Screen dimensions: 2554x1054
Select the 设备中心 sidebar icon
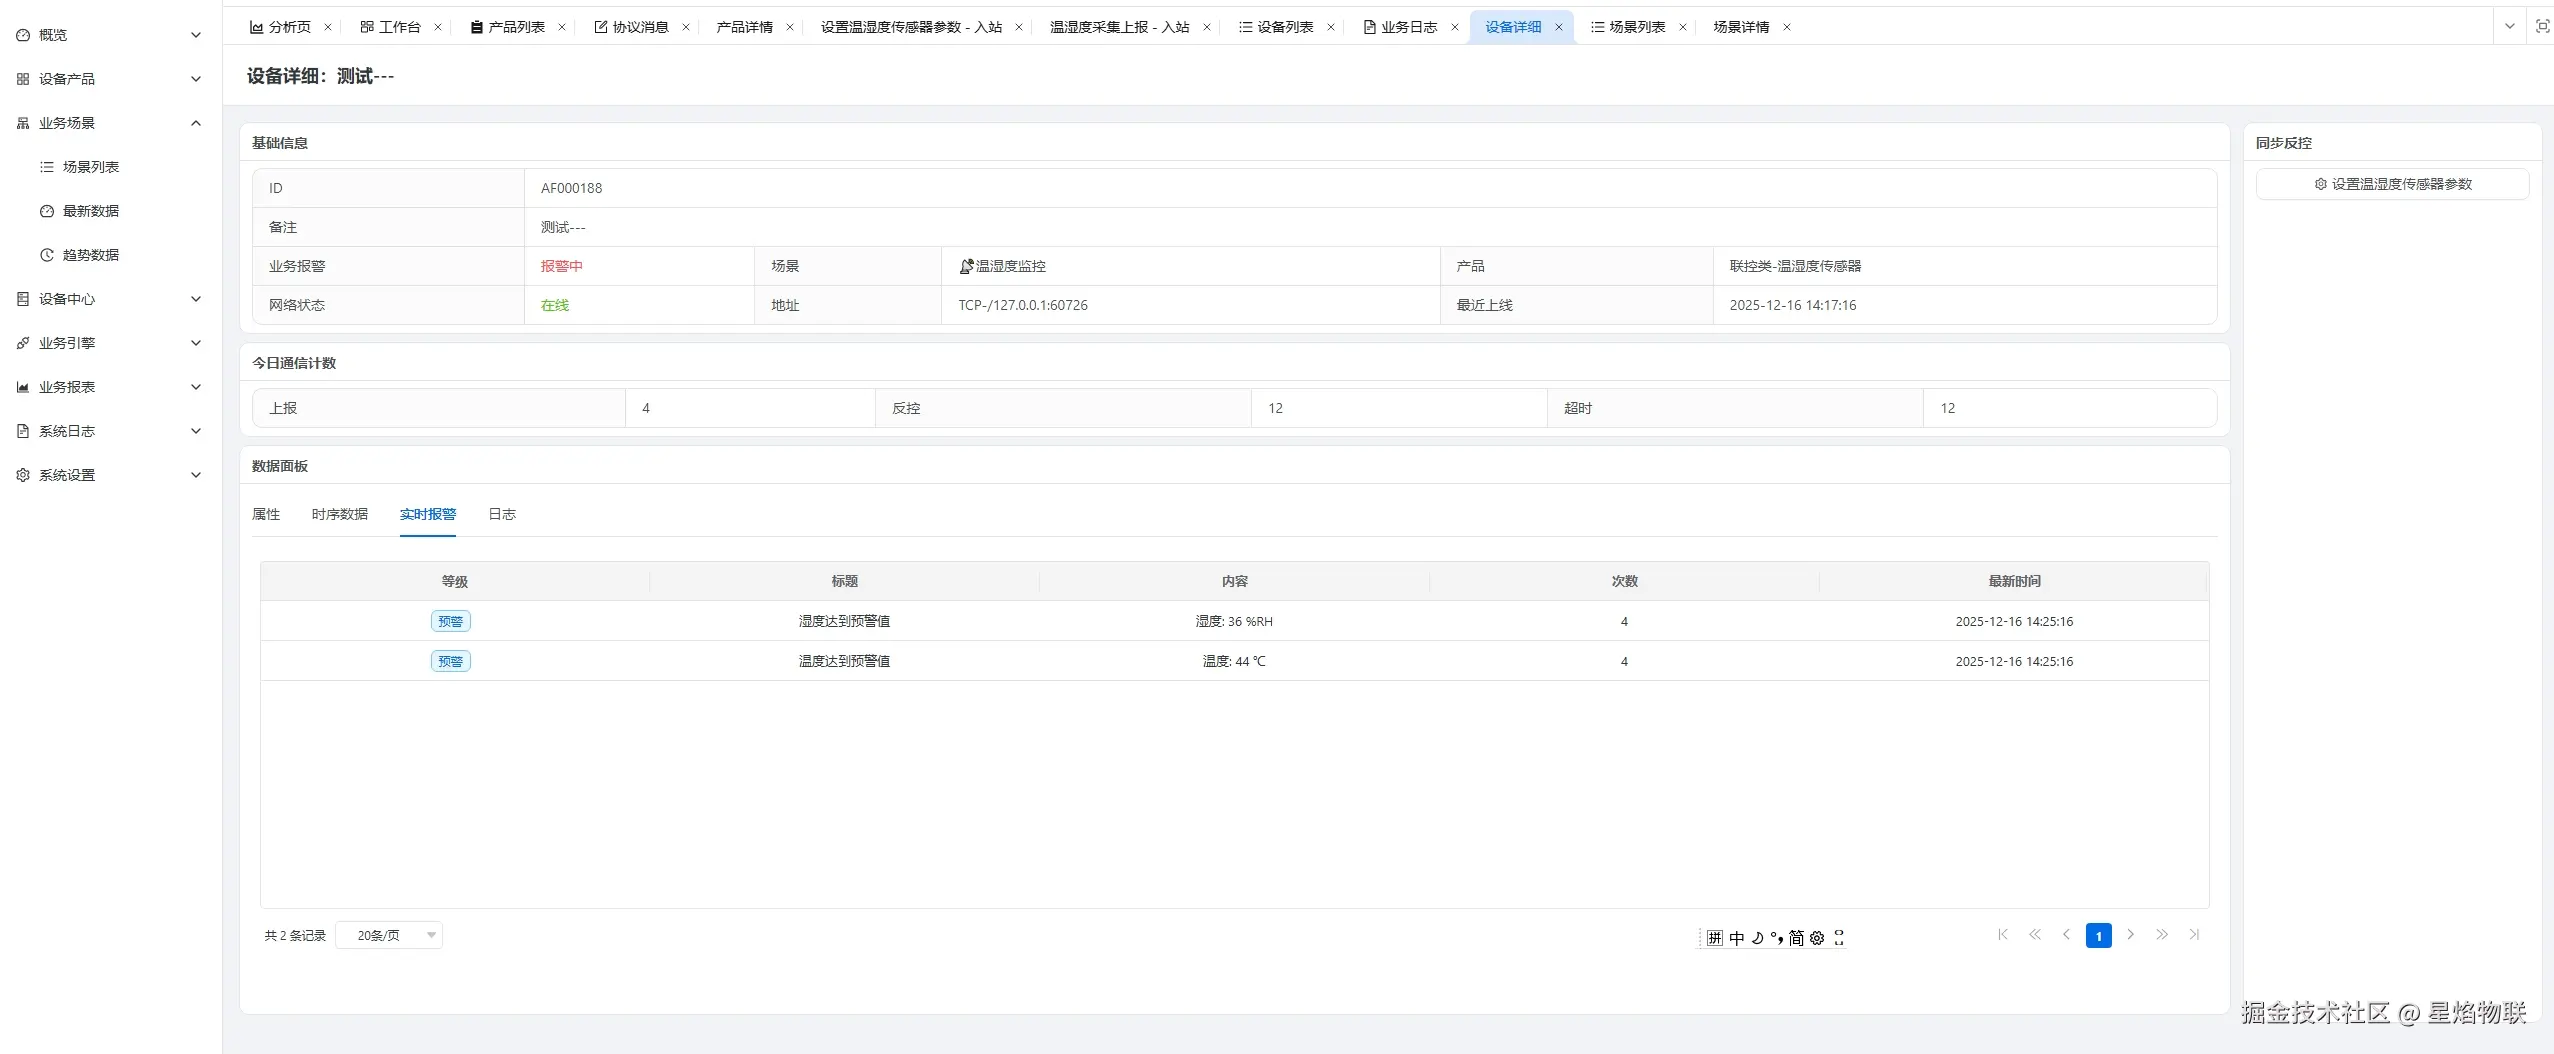pos(22,298)
